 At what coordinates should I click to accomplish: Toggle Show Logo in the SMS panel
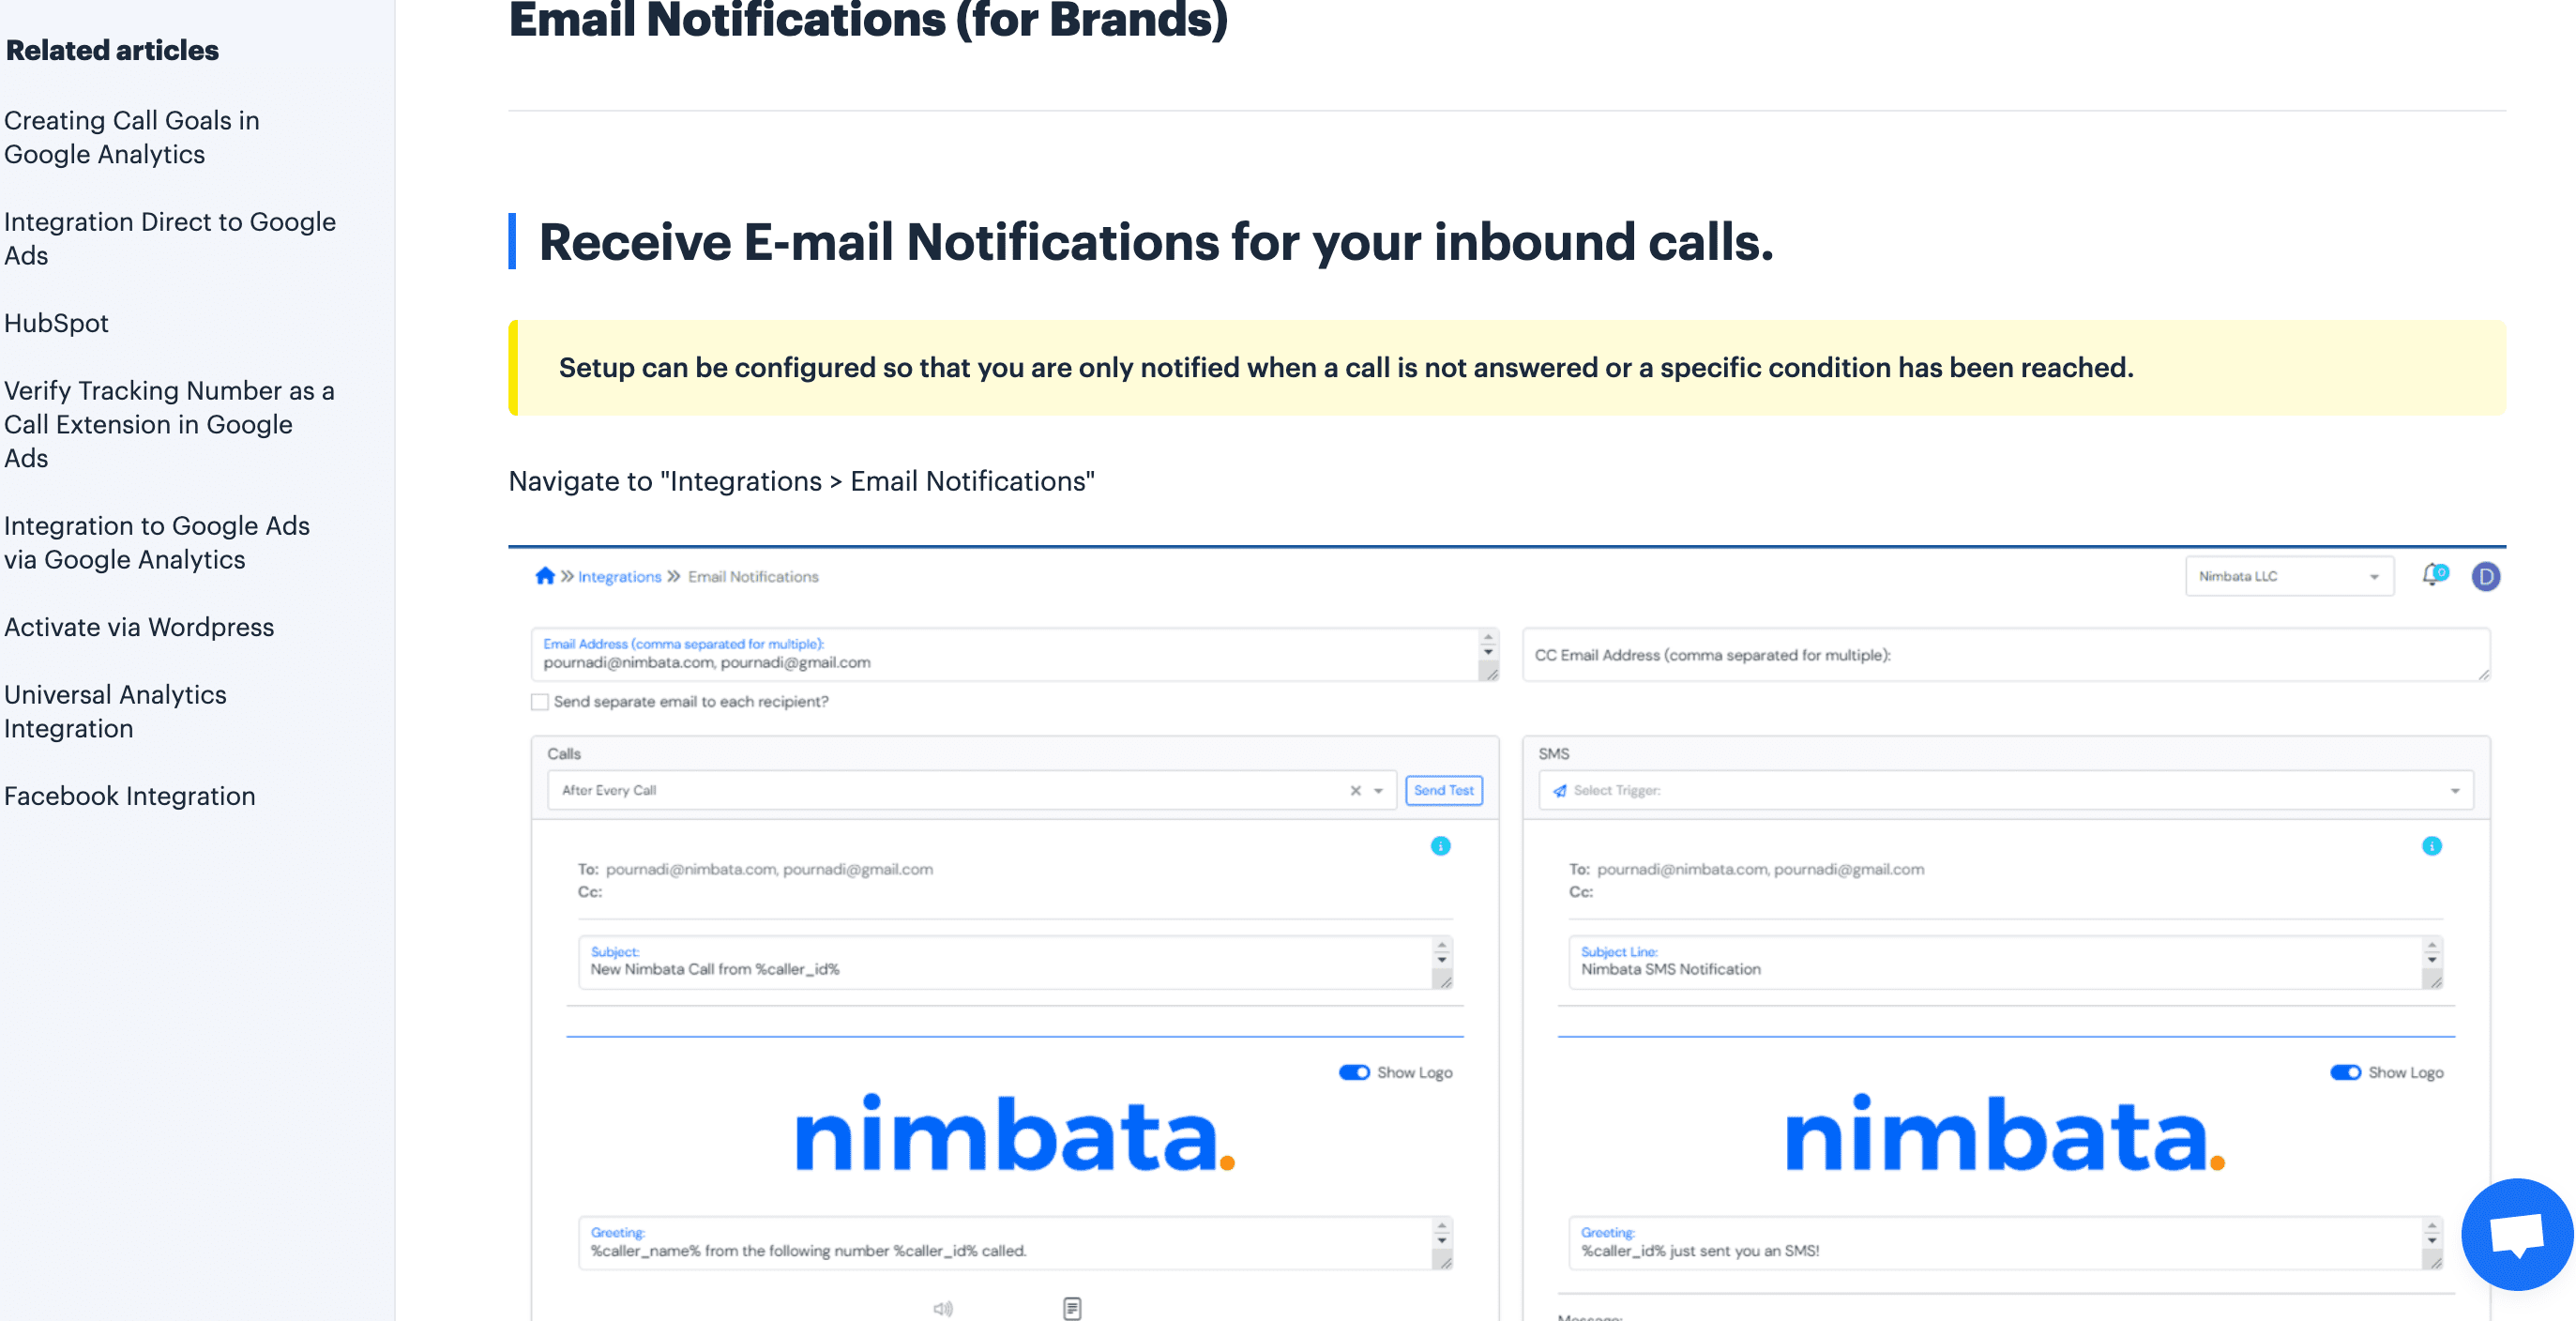click(2346, 1072)
